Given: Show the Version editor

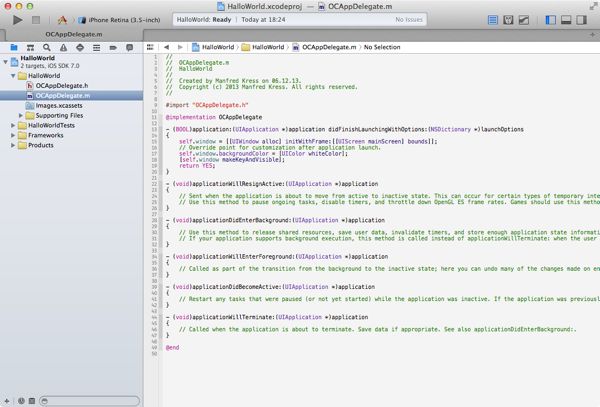Looking at the screenshot, I should click(524, 20).
